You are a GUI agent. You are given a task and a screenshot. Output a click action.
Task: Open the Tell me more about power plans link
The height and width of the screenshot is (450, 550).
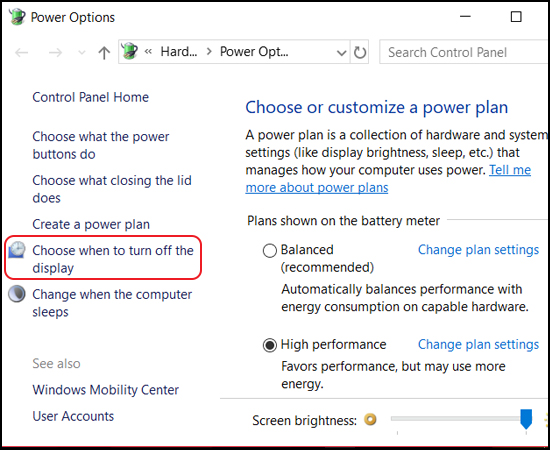388,179
